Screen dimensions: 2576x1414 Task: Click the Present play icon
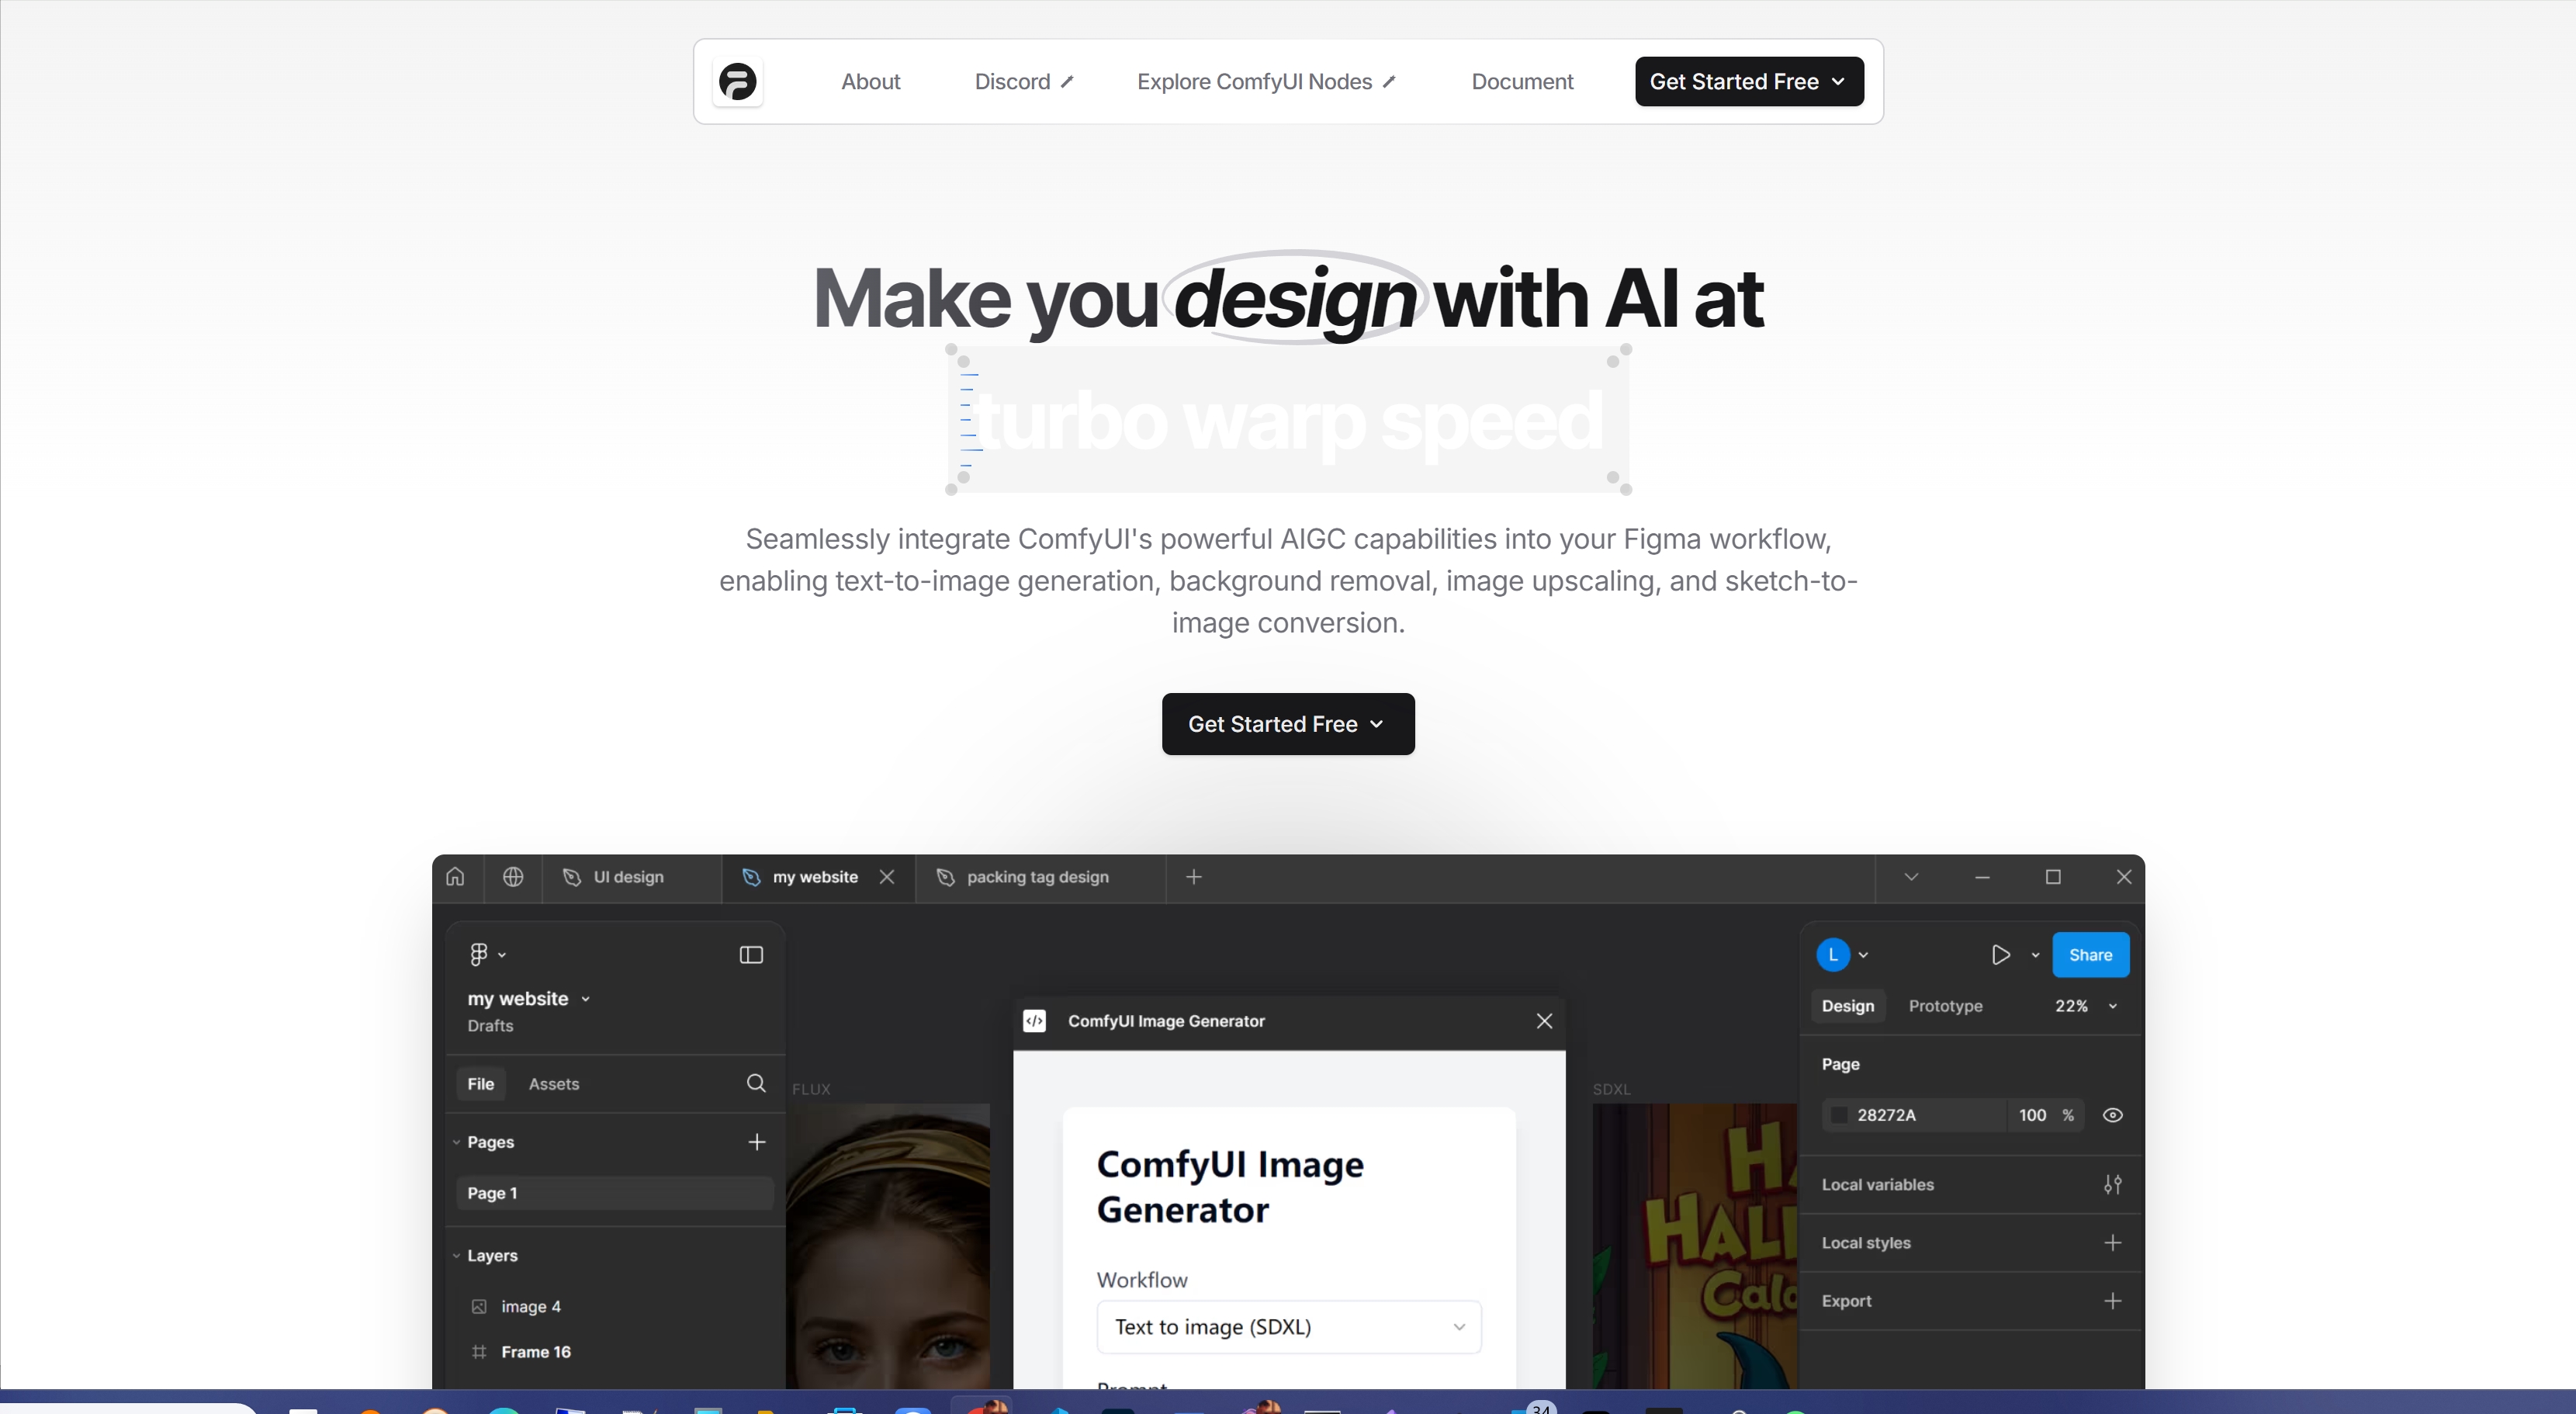click(2000, 955)
